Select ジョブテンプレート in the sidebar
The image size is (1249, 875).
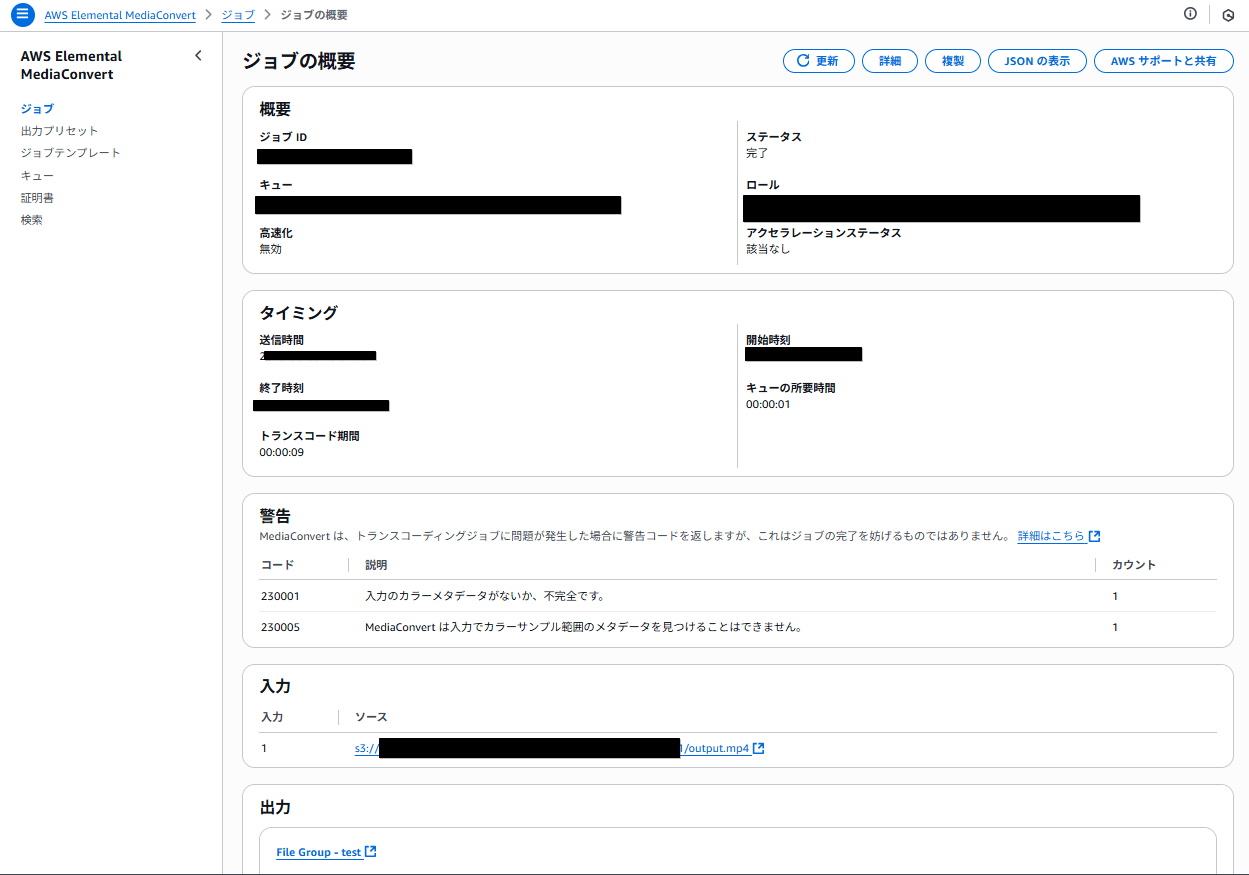click(70, 153)
